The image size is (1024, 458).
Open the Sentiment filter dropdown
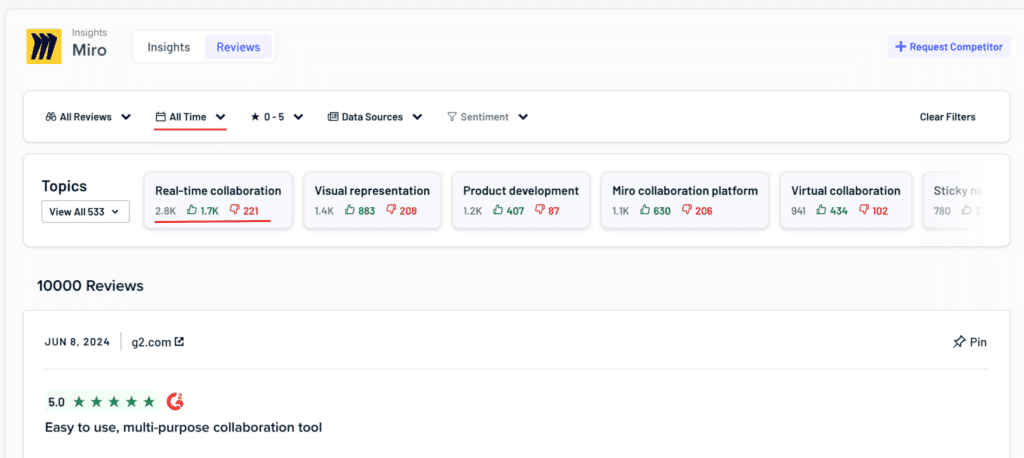click(x=488, y=117)
